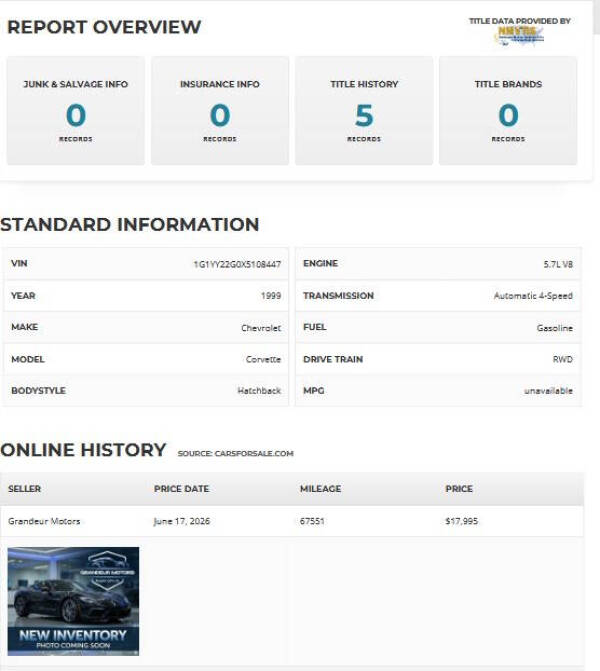Click the Corvette model value
Viewport: 600px width, 671px height.
coord(263,359)
